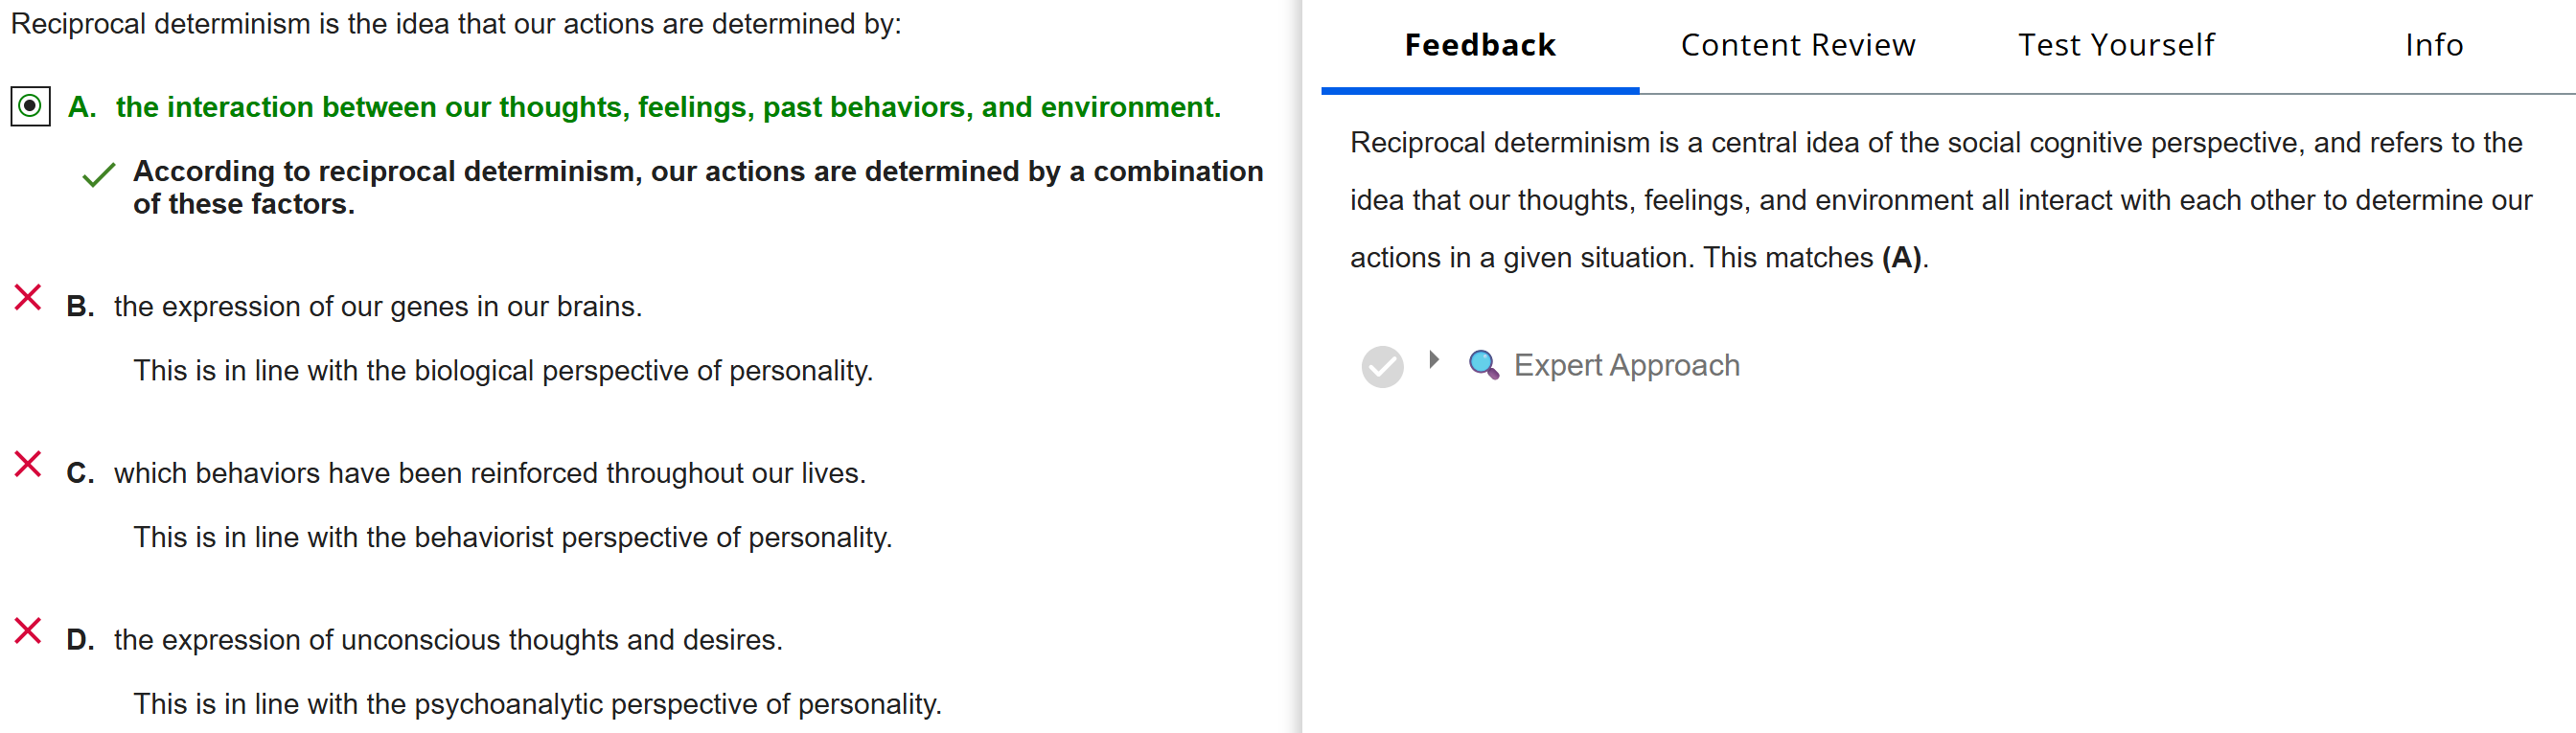2576x733 pixels.
Task: Expand the Expert Approach disclosure triangle
Action: 1434,360
